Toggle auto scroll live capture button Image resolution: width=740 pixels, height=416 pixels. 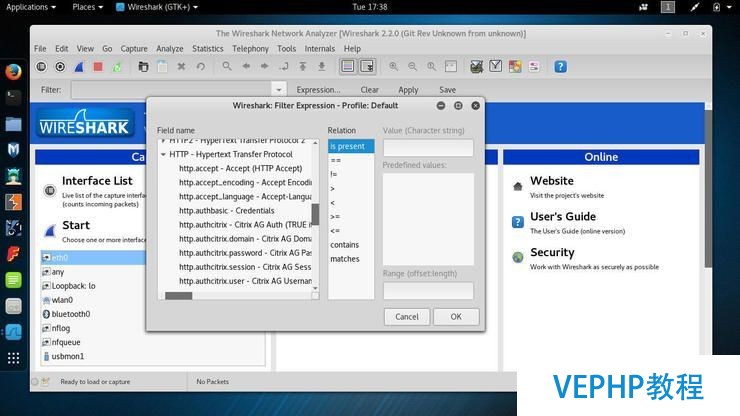[367, 67]
